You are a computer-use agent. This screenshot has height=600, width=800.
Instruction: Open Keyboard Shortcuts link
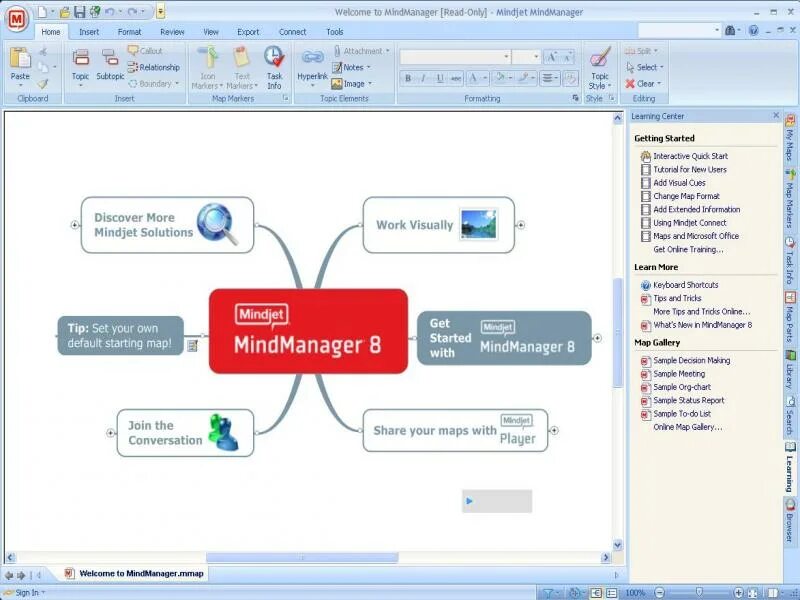click(686, 285)
